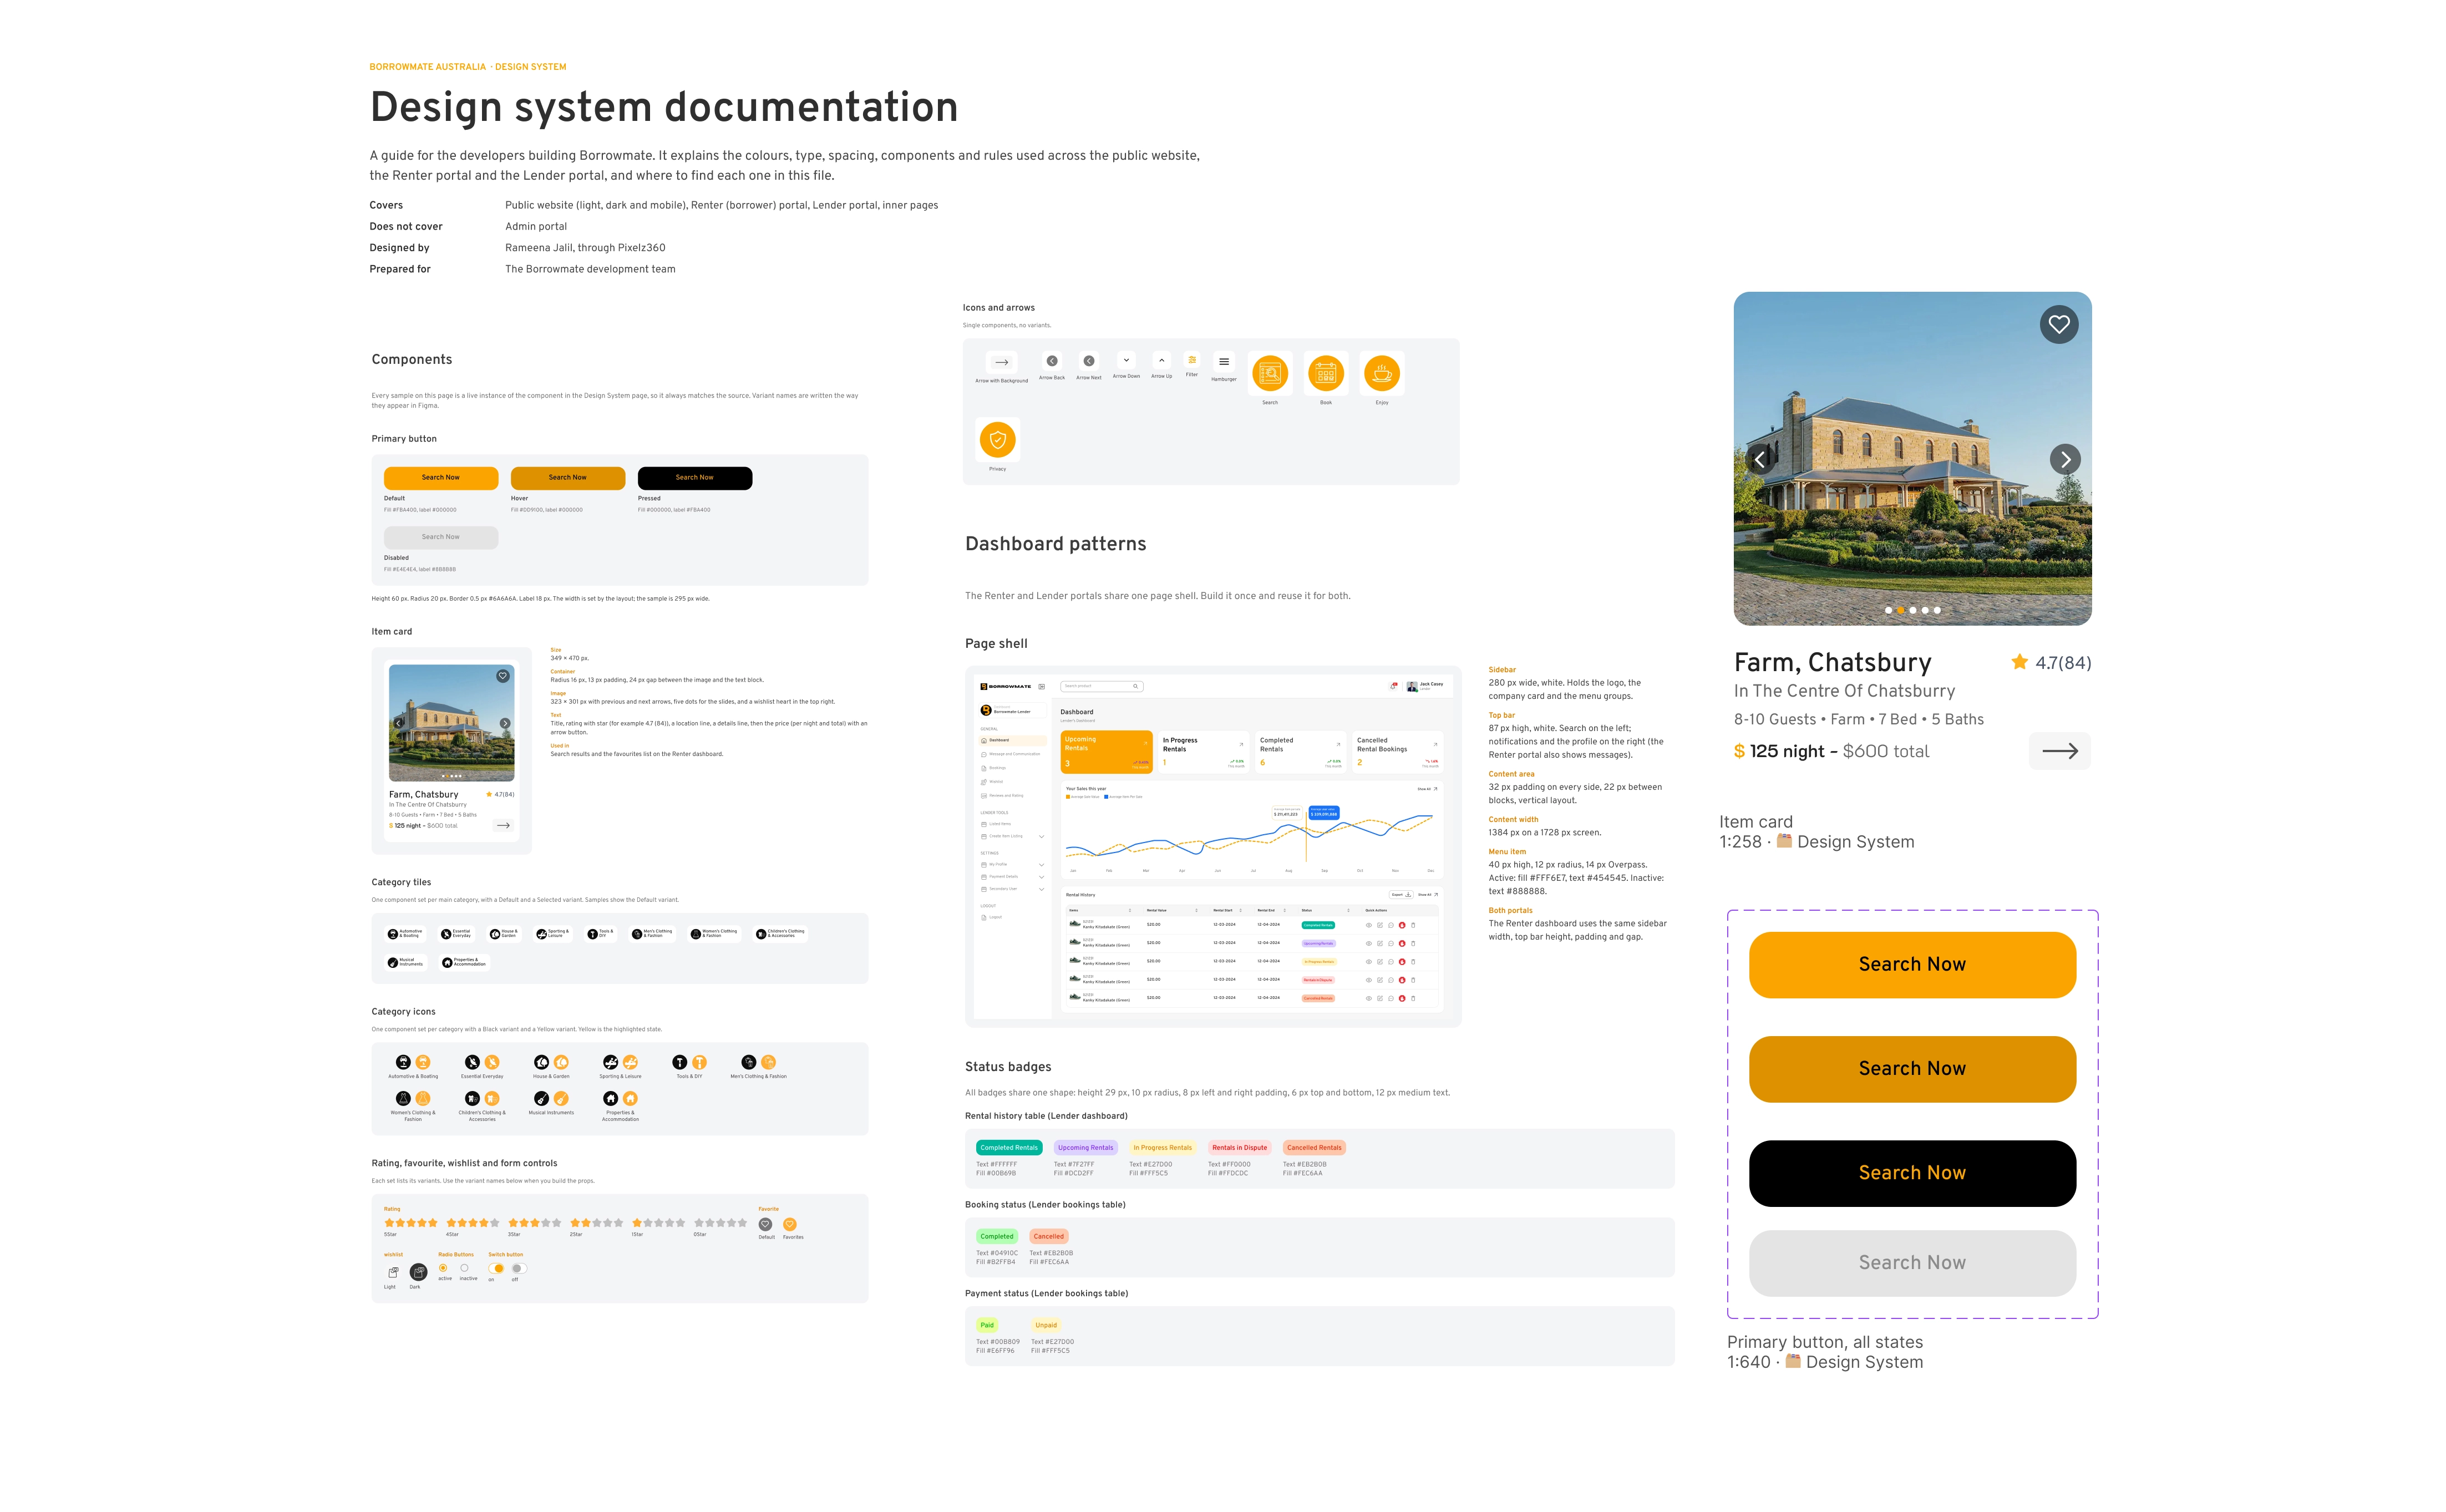Click the yellow Properties & Accommodation house icon
The image size is (2446, 1512).
(x=630, y=1098)
